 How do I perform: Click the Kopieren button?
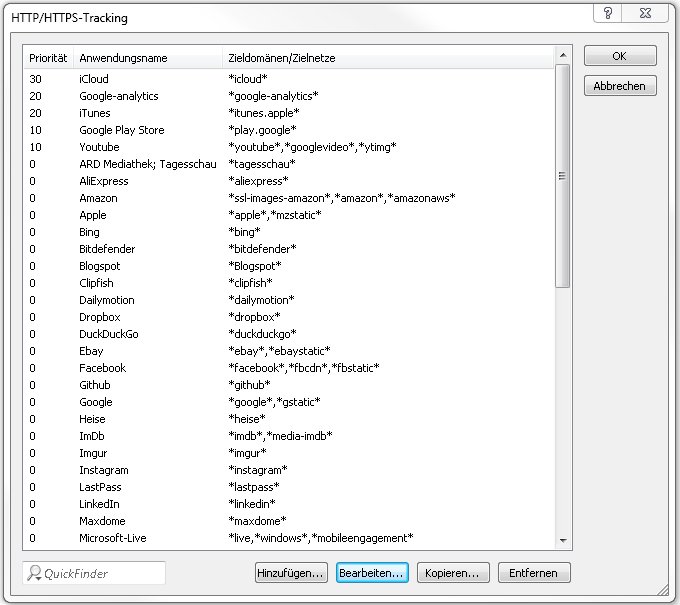point(452,573)
